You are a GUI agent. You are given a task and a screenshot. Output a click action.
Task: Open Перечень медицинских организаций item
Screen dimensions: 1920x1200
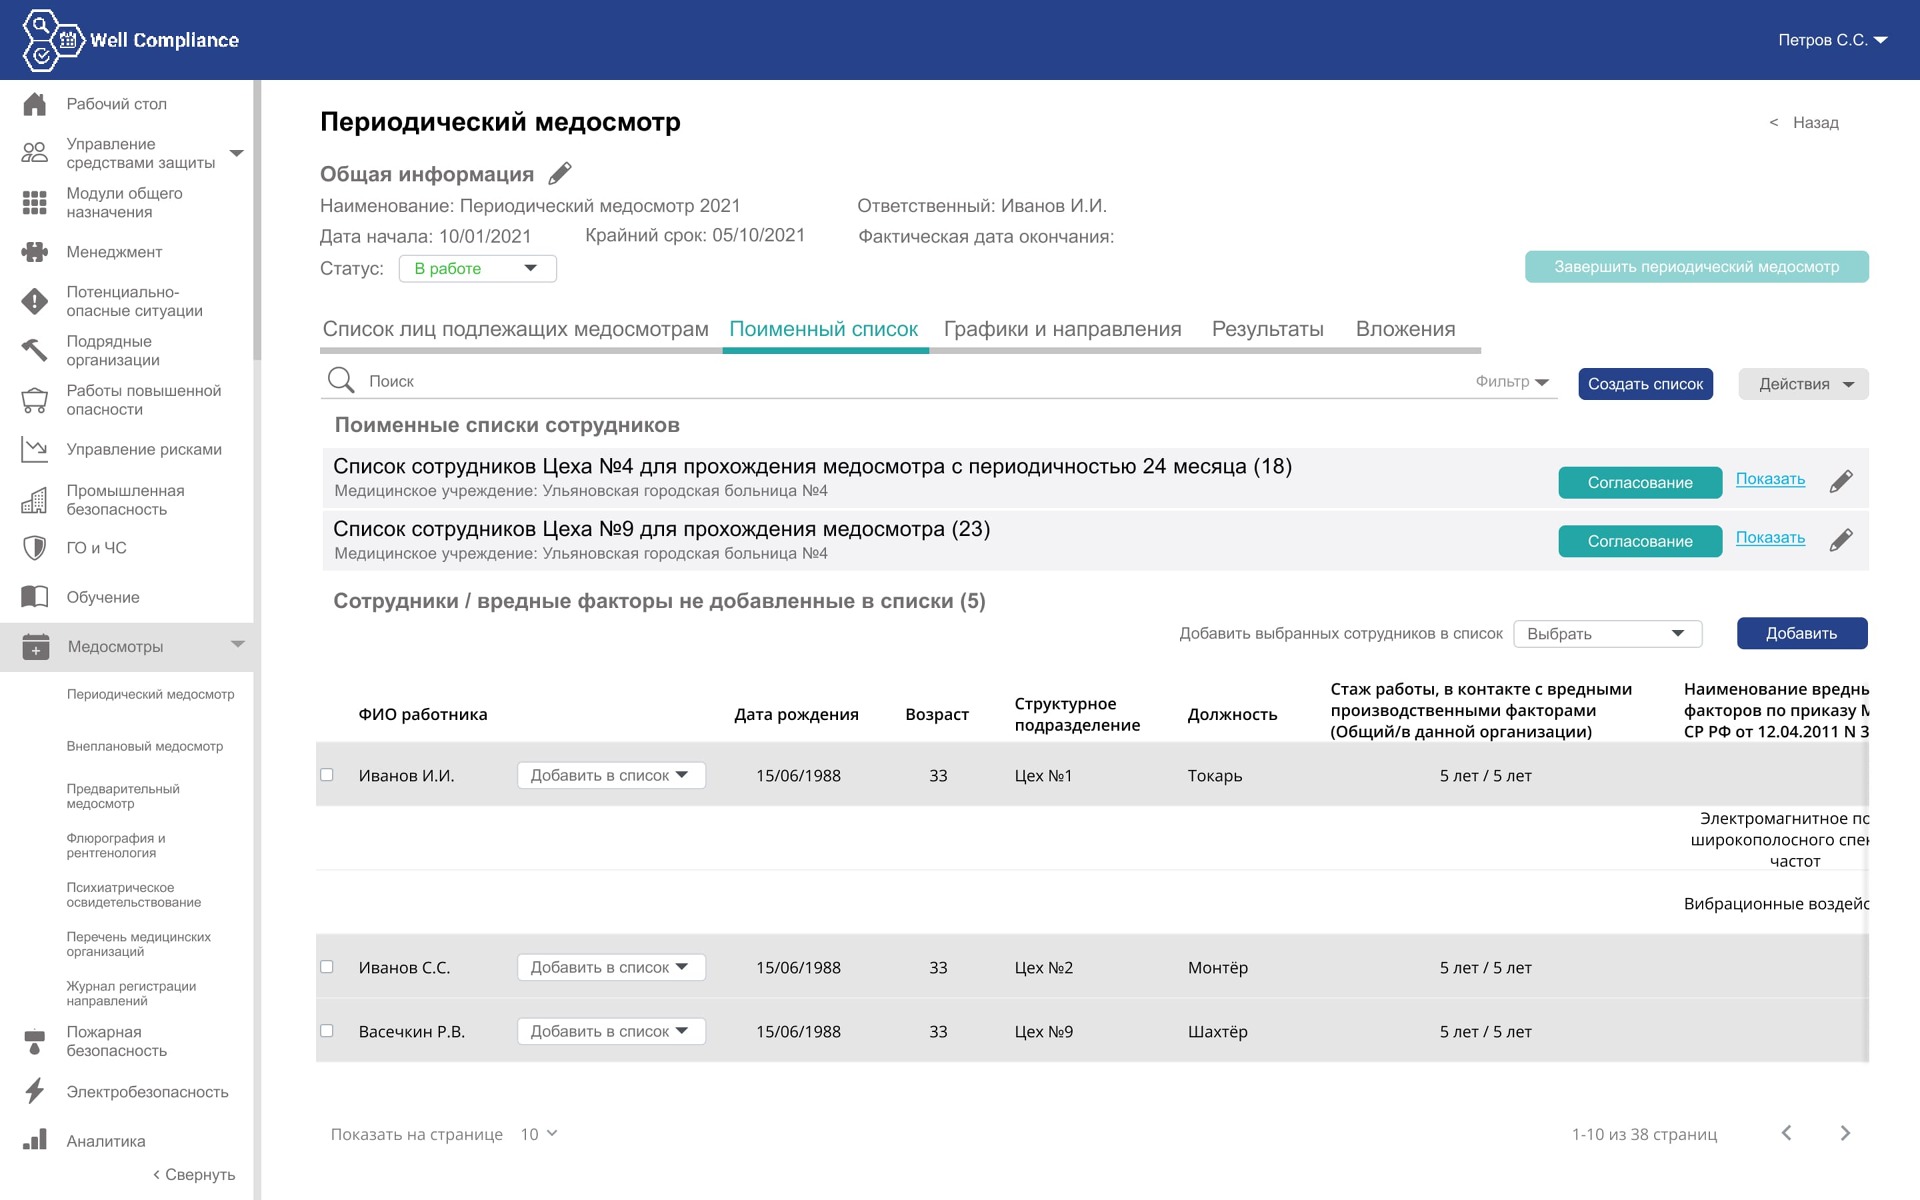coord(139,944)
